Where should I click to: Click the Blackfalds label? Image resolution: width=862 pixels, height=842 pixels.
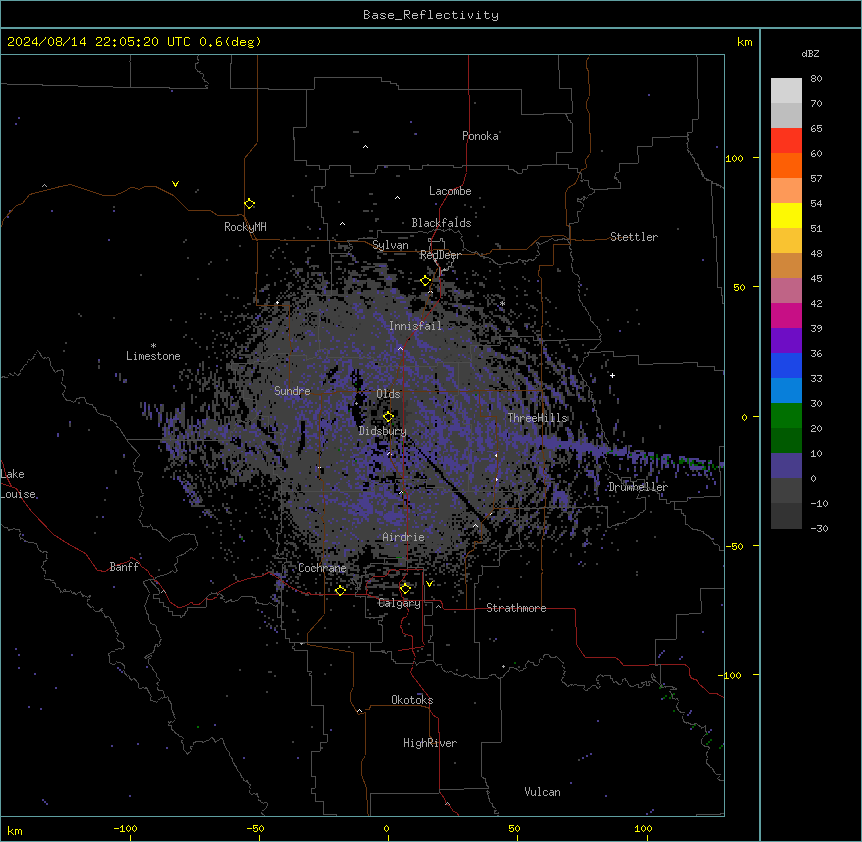point(441,223)
